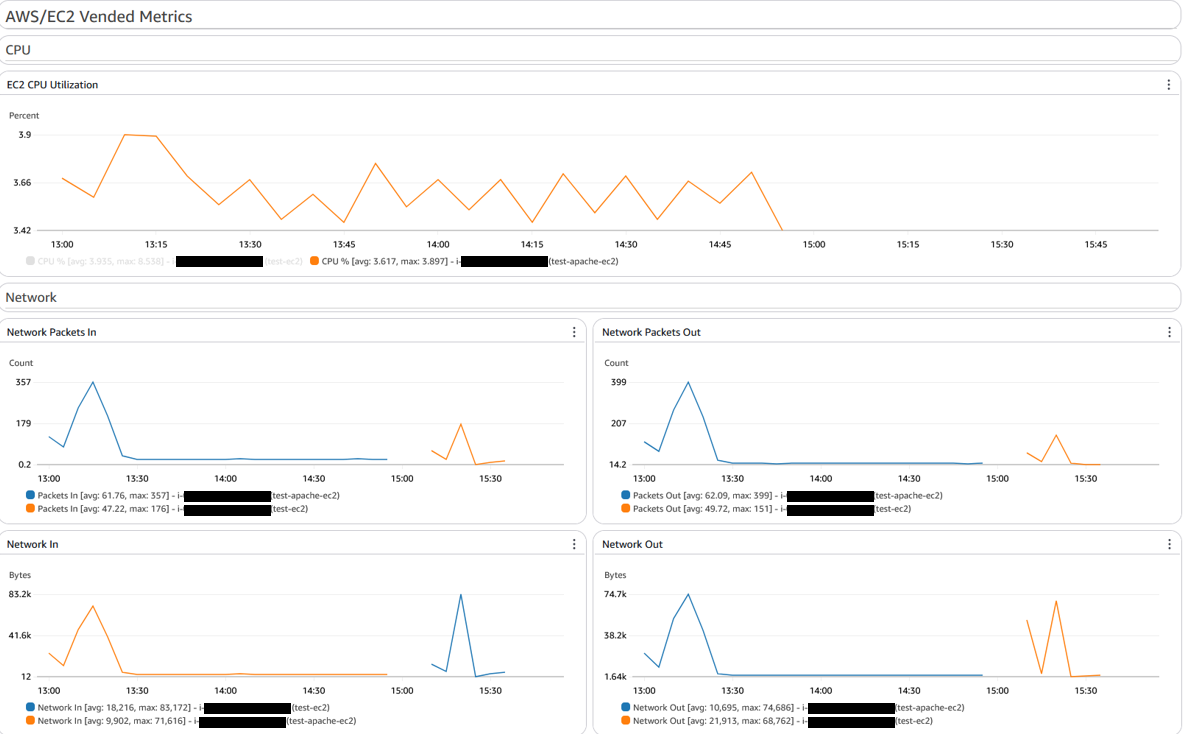The image size is (1184, 734).
Task: Open Network In widget actions menu
Action: coord(574,544)
